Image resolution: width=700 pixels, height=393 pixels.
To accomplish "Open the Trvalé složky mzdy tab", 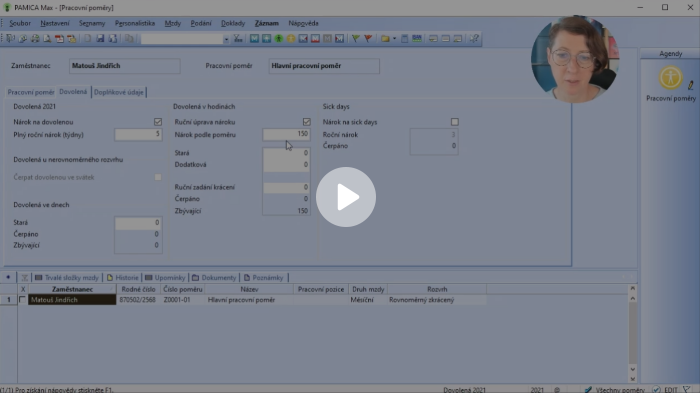I will tap(67, 277).
